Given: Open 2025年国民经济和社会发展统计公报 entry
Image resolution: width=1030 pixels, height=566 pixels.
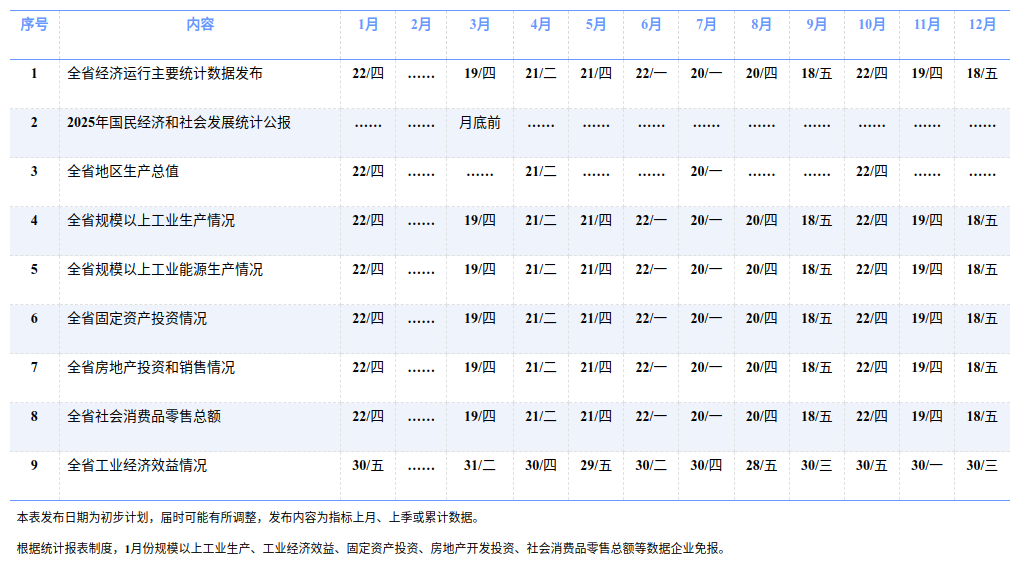Looking at the screenshot, I should coord(179,122).
